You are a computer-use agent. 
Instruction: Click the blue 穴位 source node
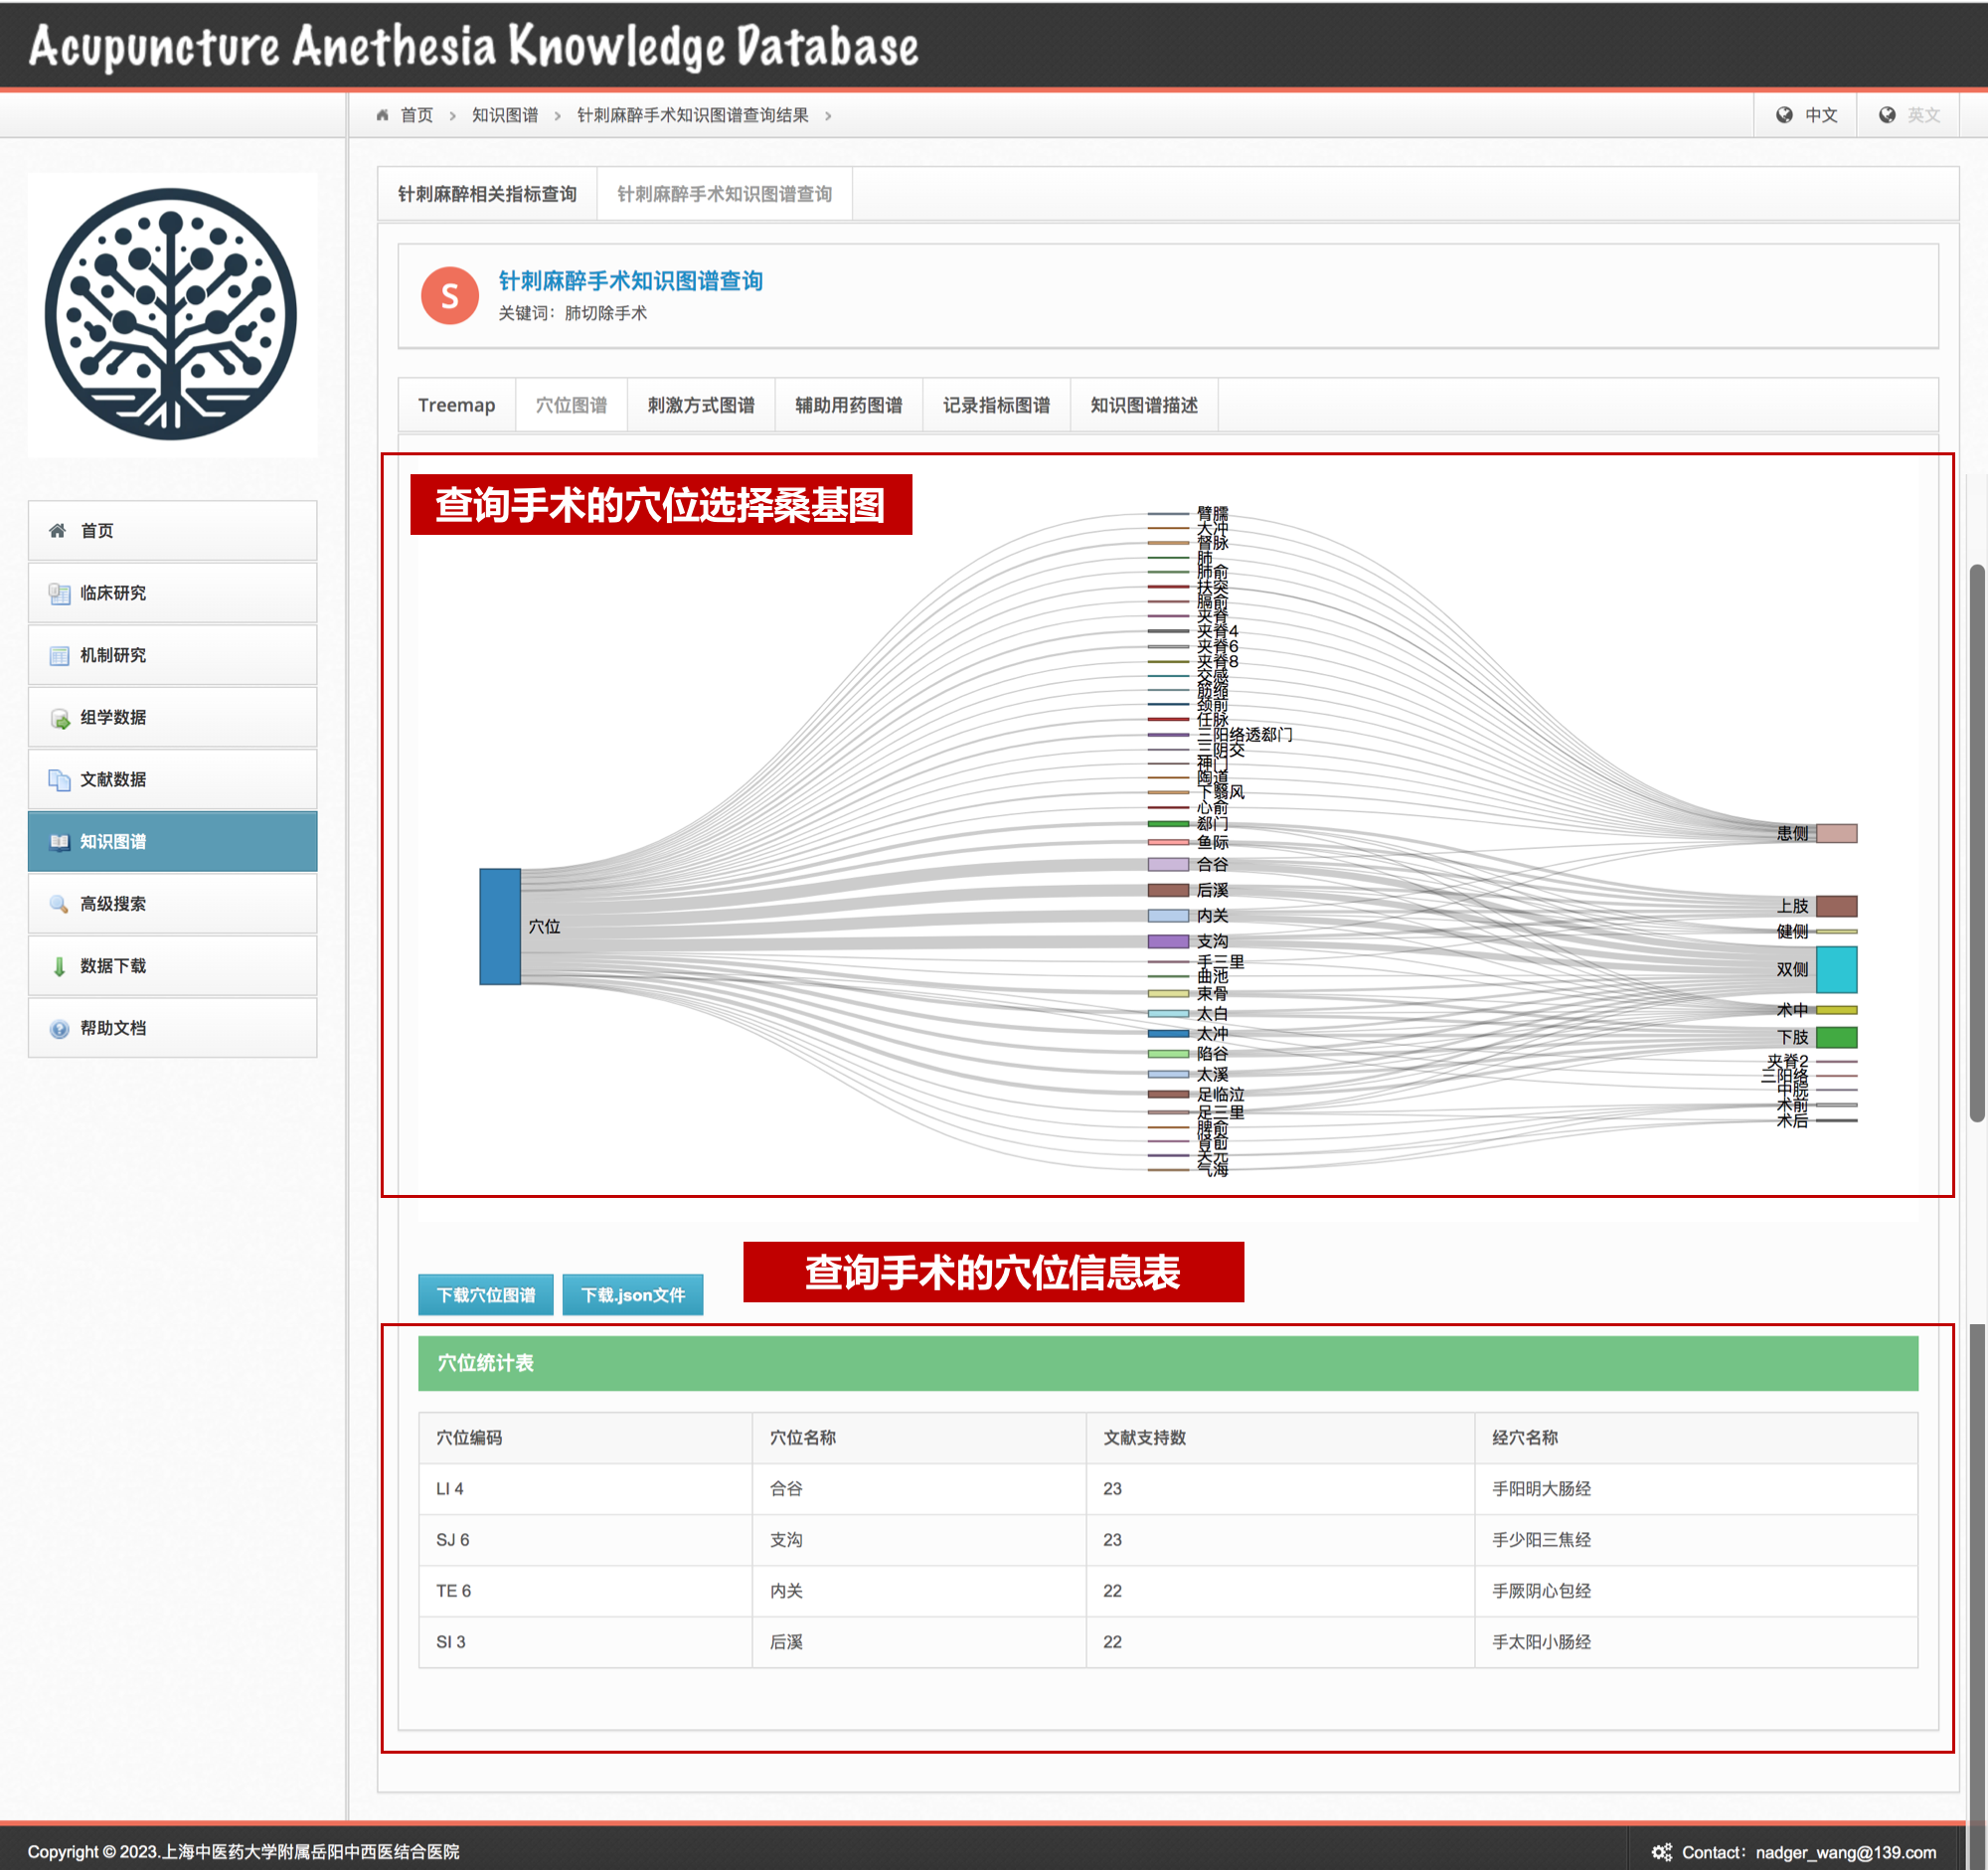pyautogui.click(x=500, y=926)
